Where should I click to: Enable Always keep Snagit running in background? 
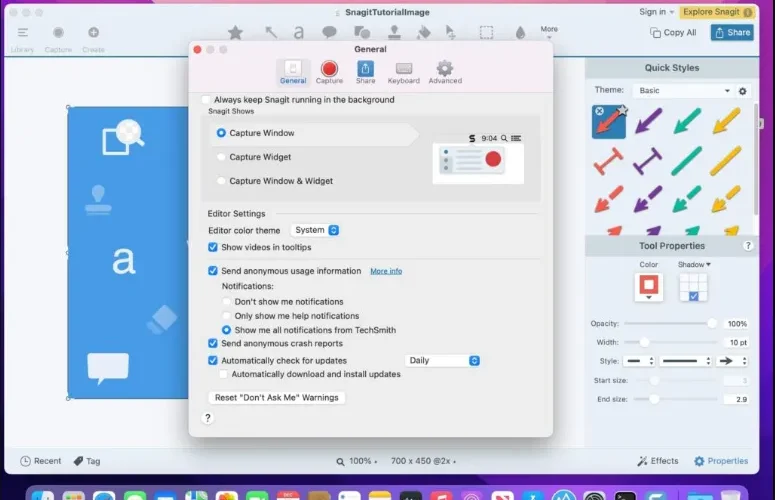206,100
